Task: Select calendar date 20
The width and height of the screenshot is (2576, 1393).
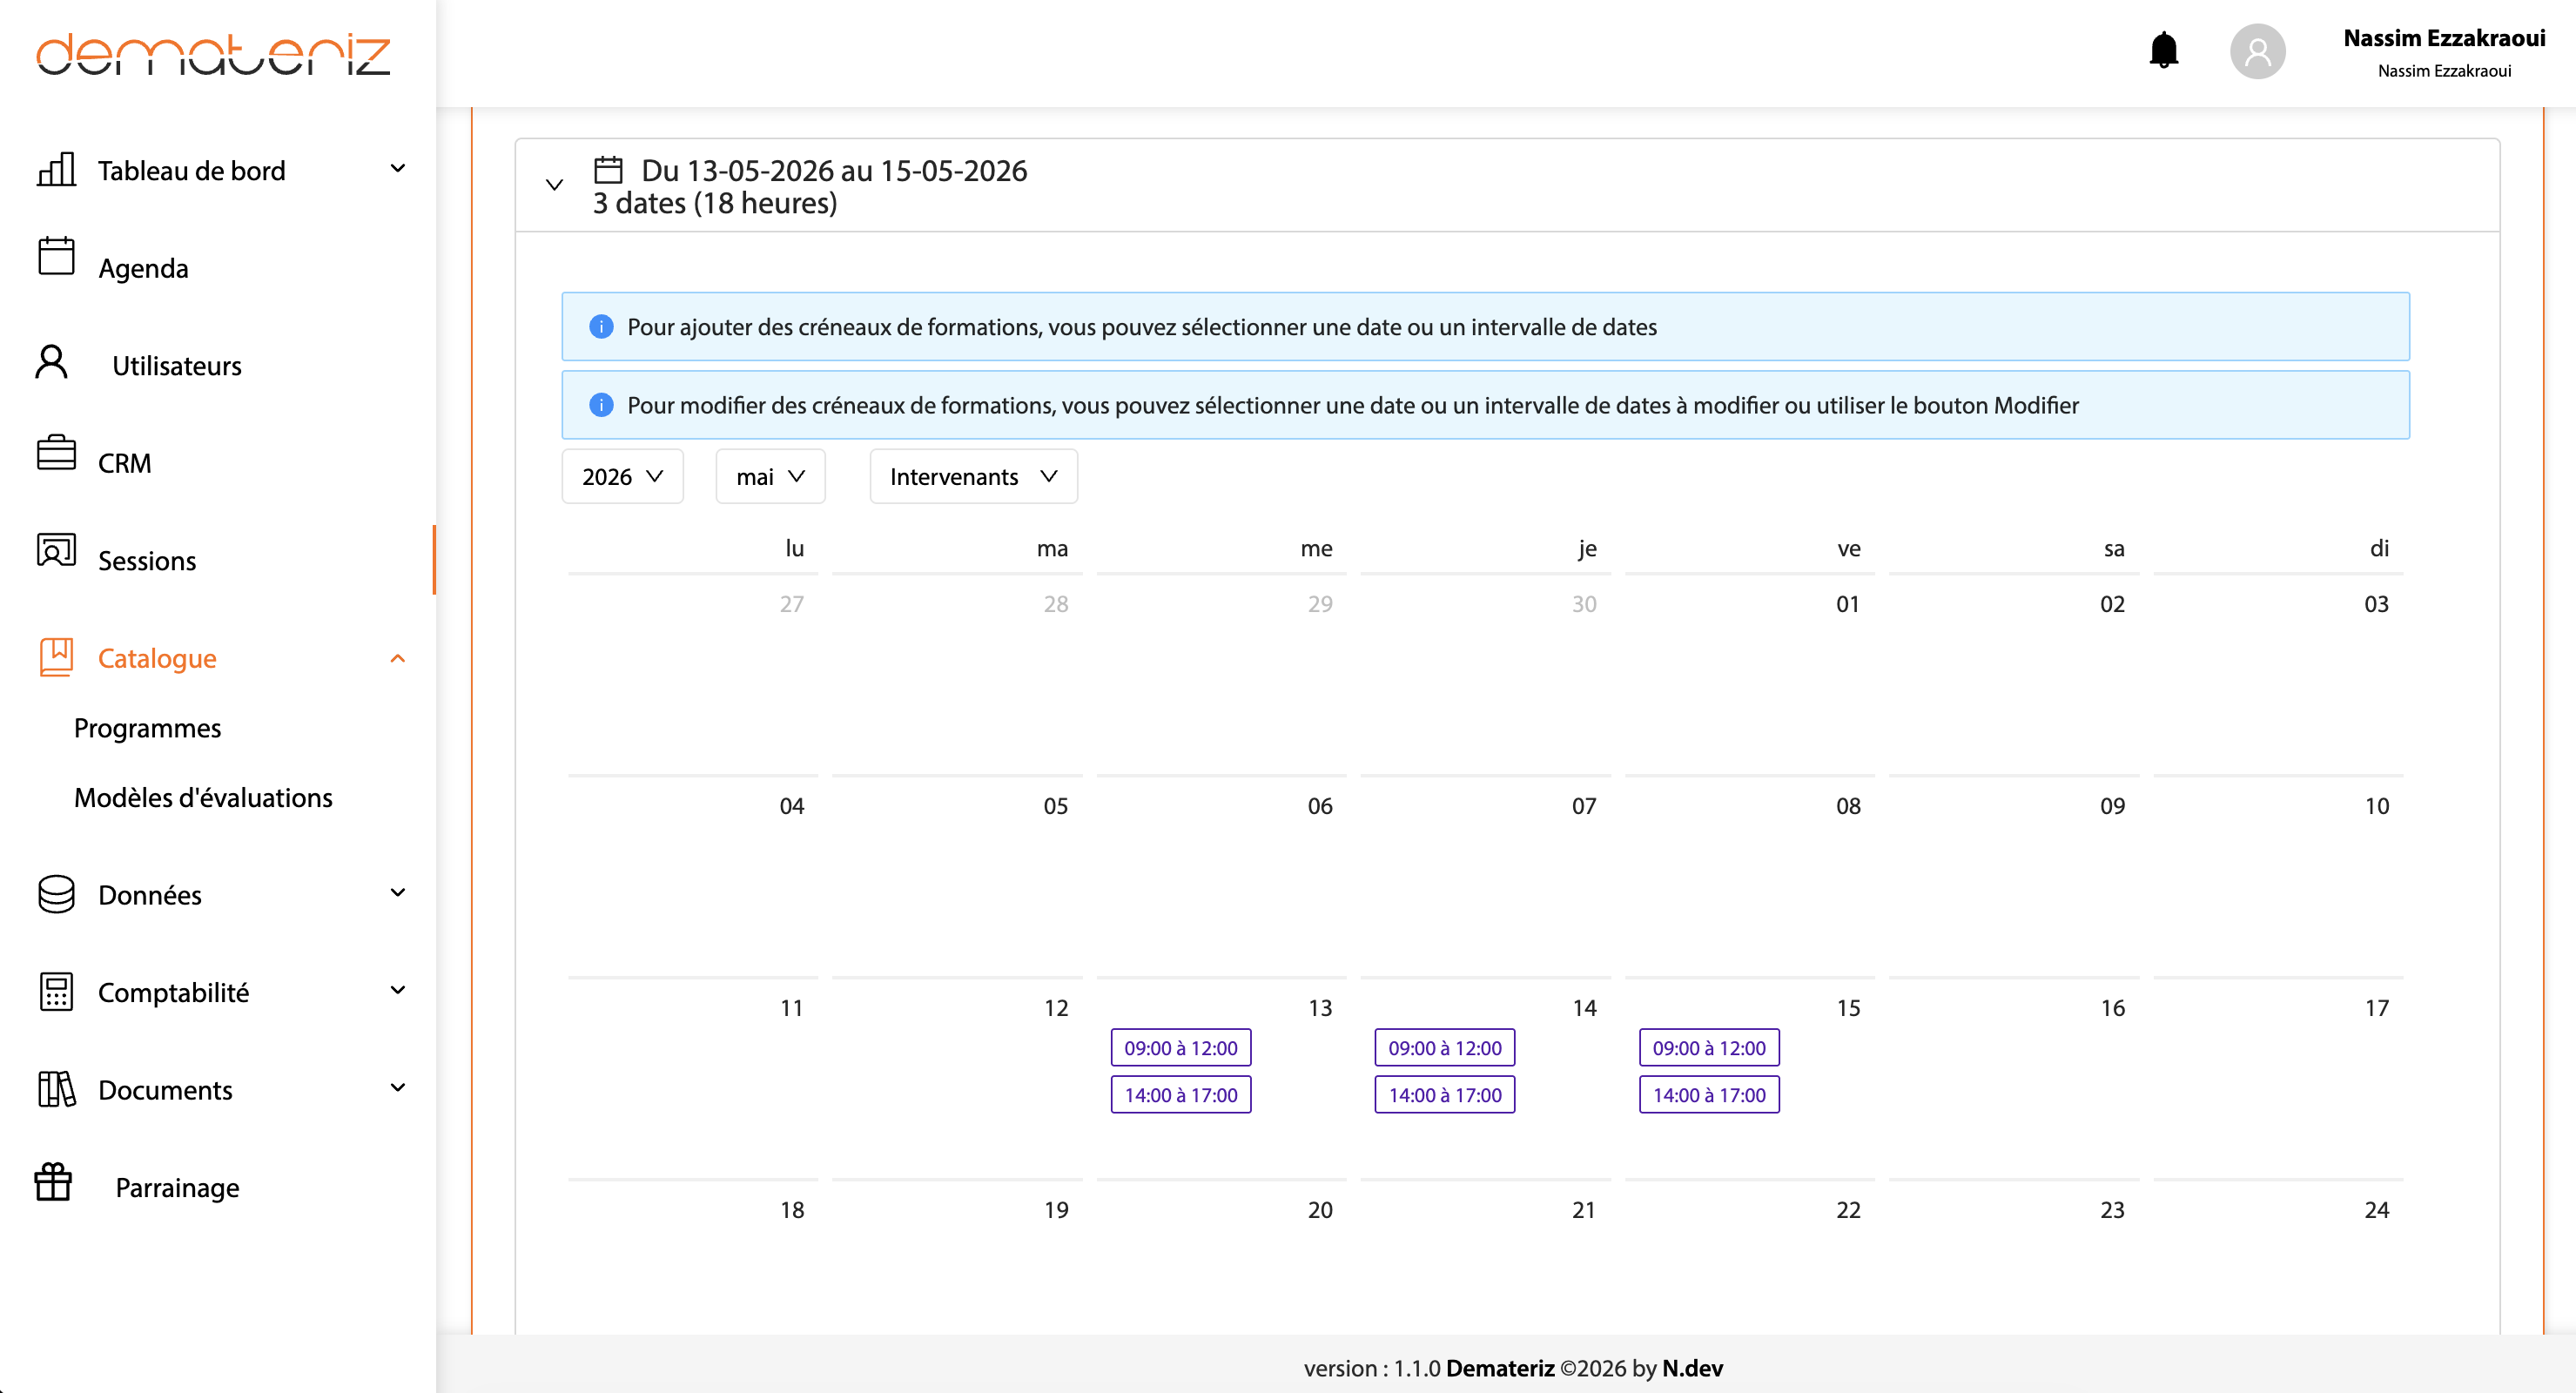Action: [x=1320, y=1210]
